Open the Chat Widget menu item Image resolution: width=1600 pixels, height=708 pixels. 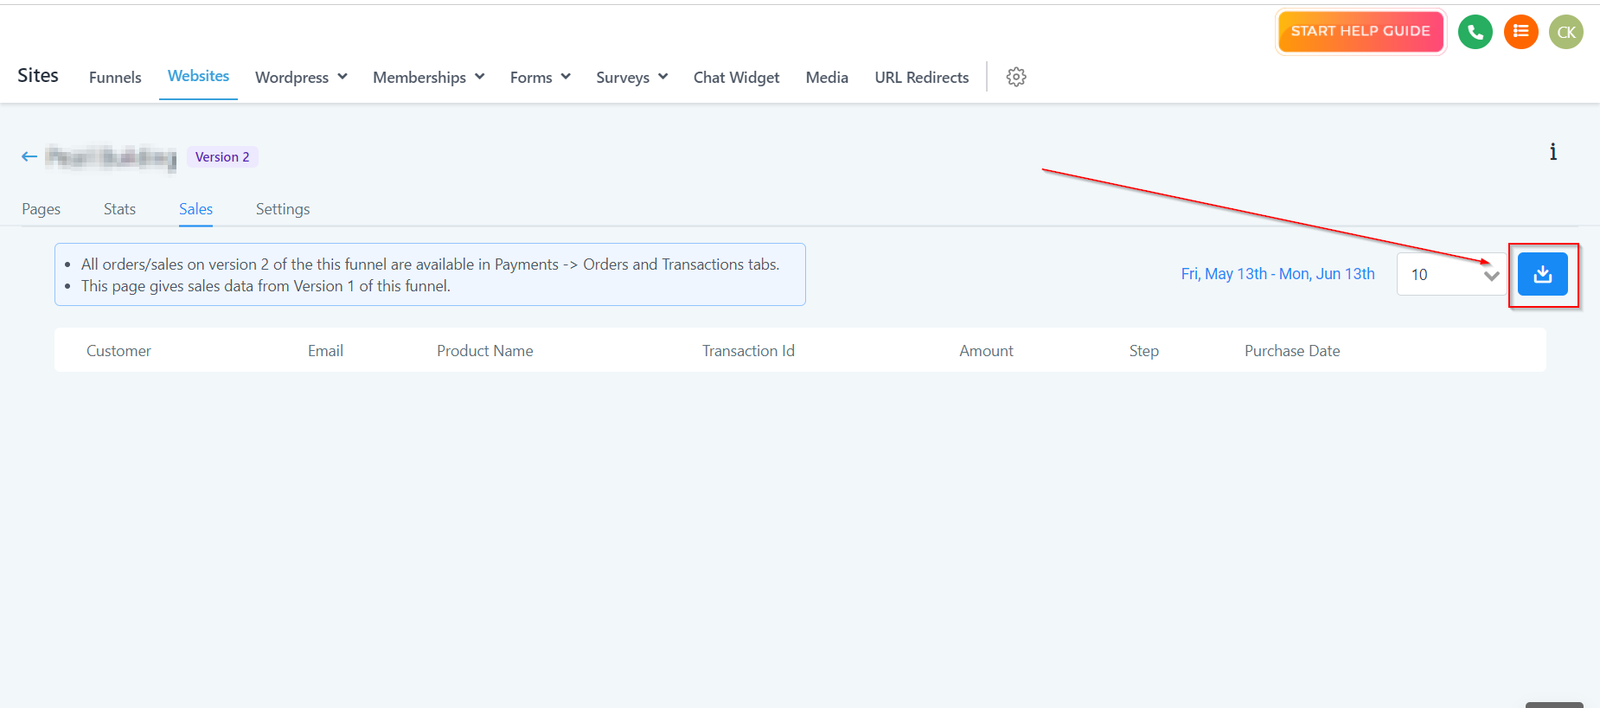click(736, 77)
